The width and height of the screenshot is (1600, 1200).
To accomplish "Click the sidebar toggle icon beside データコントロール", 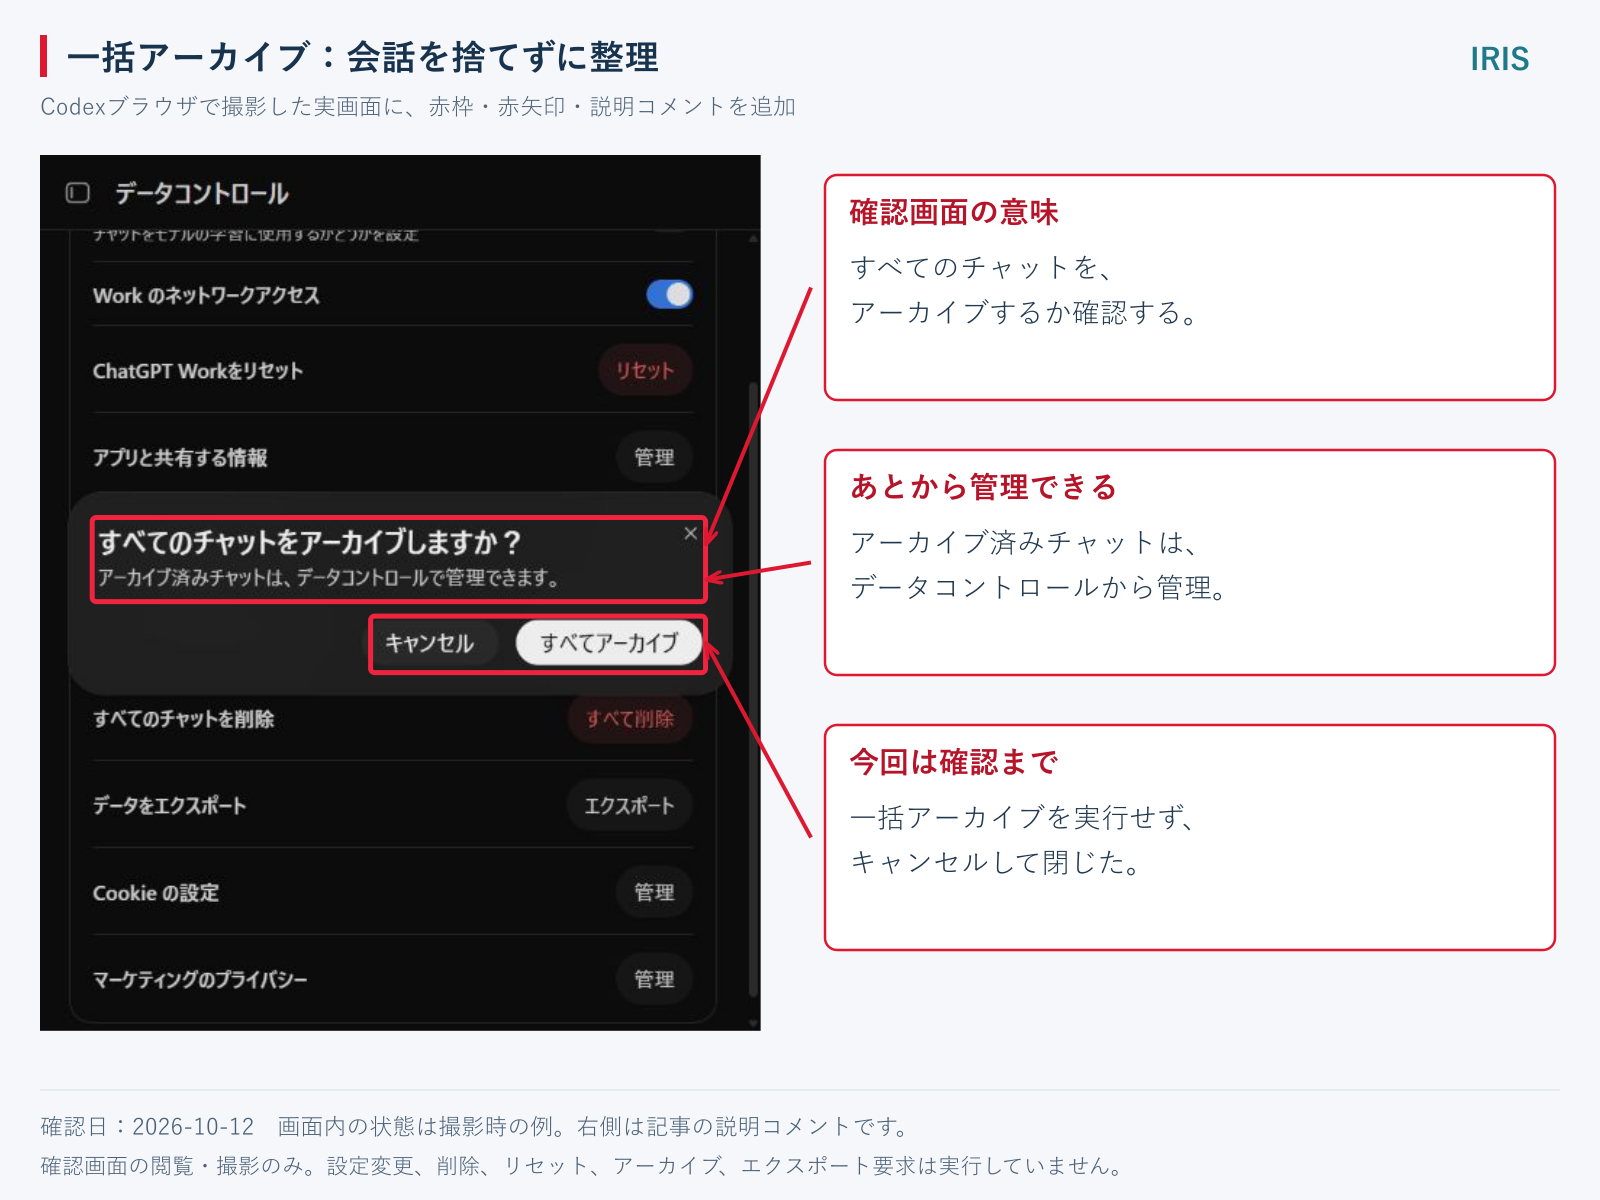I will [78, 193].
